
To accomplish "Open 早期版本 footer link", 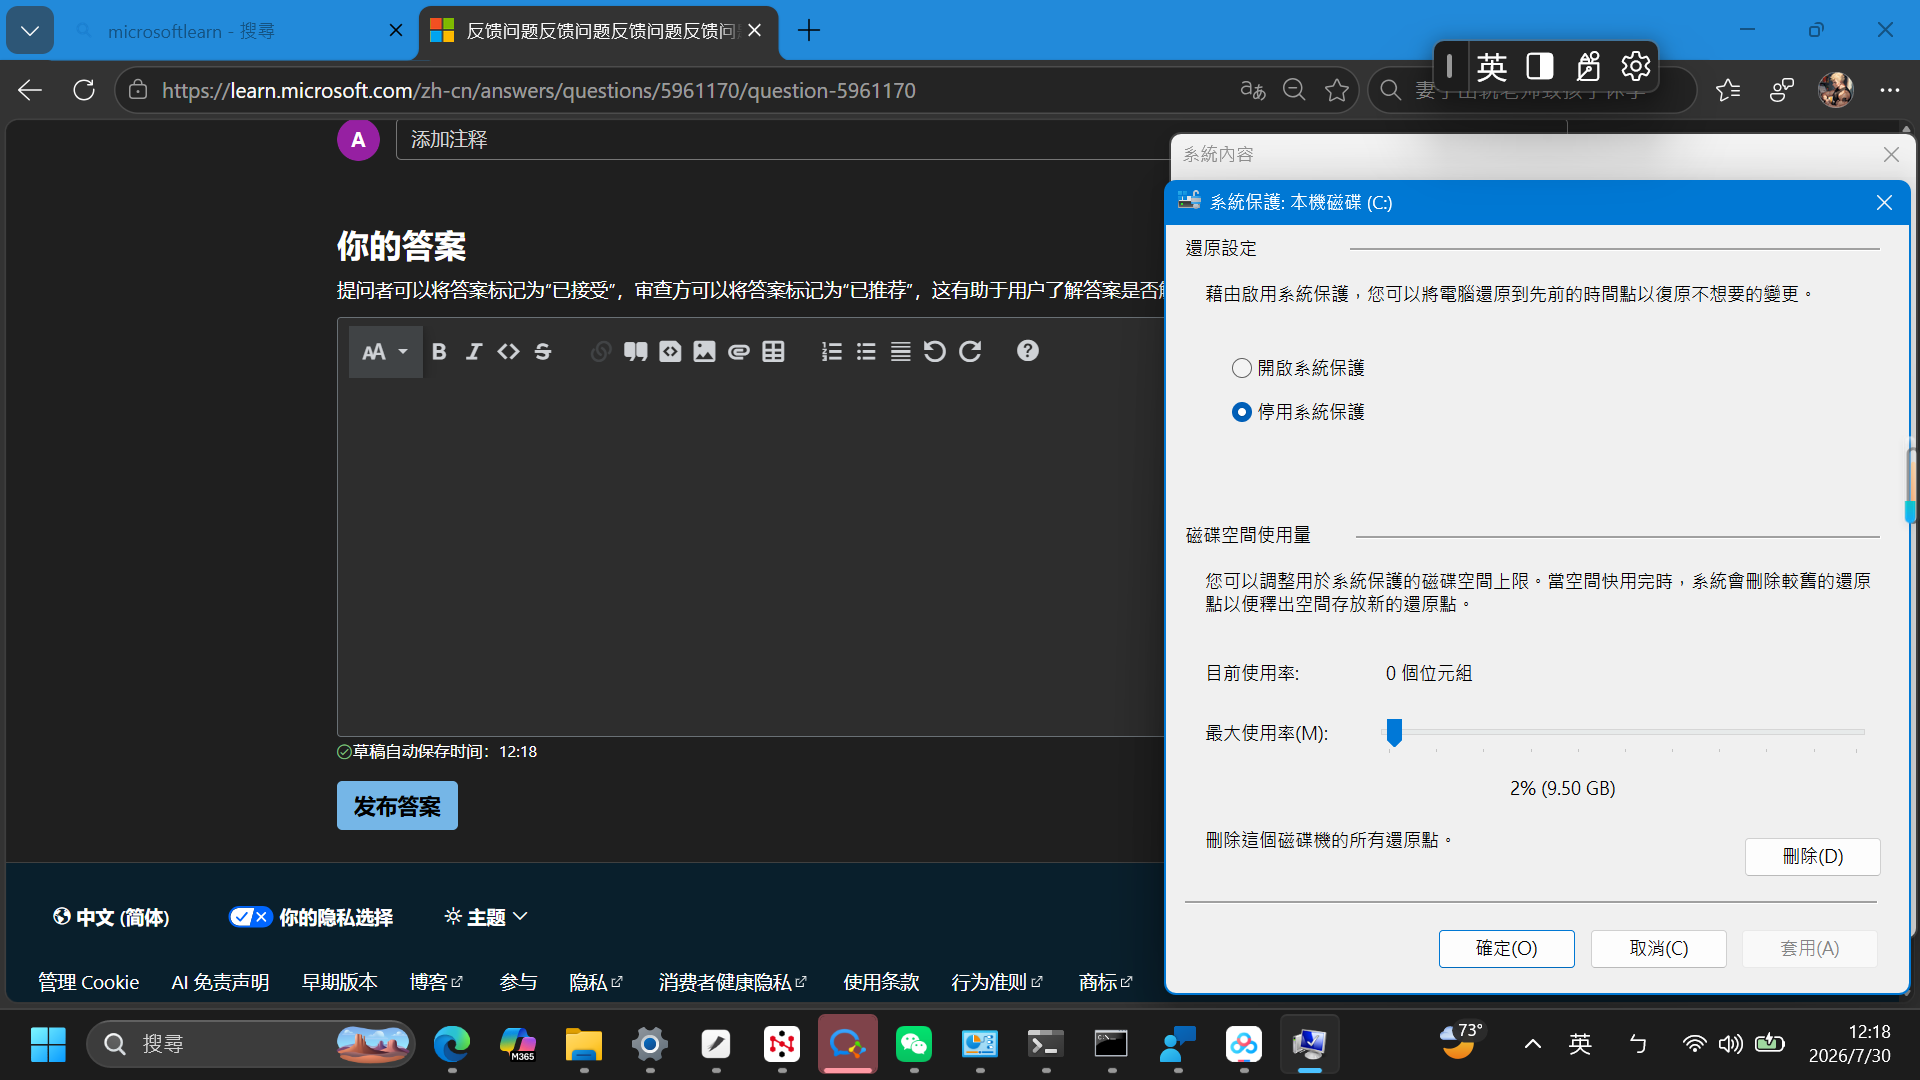I will point(339,982).
